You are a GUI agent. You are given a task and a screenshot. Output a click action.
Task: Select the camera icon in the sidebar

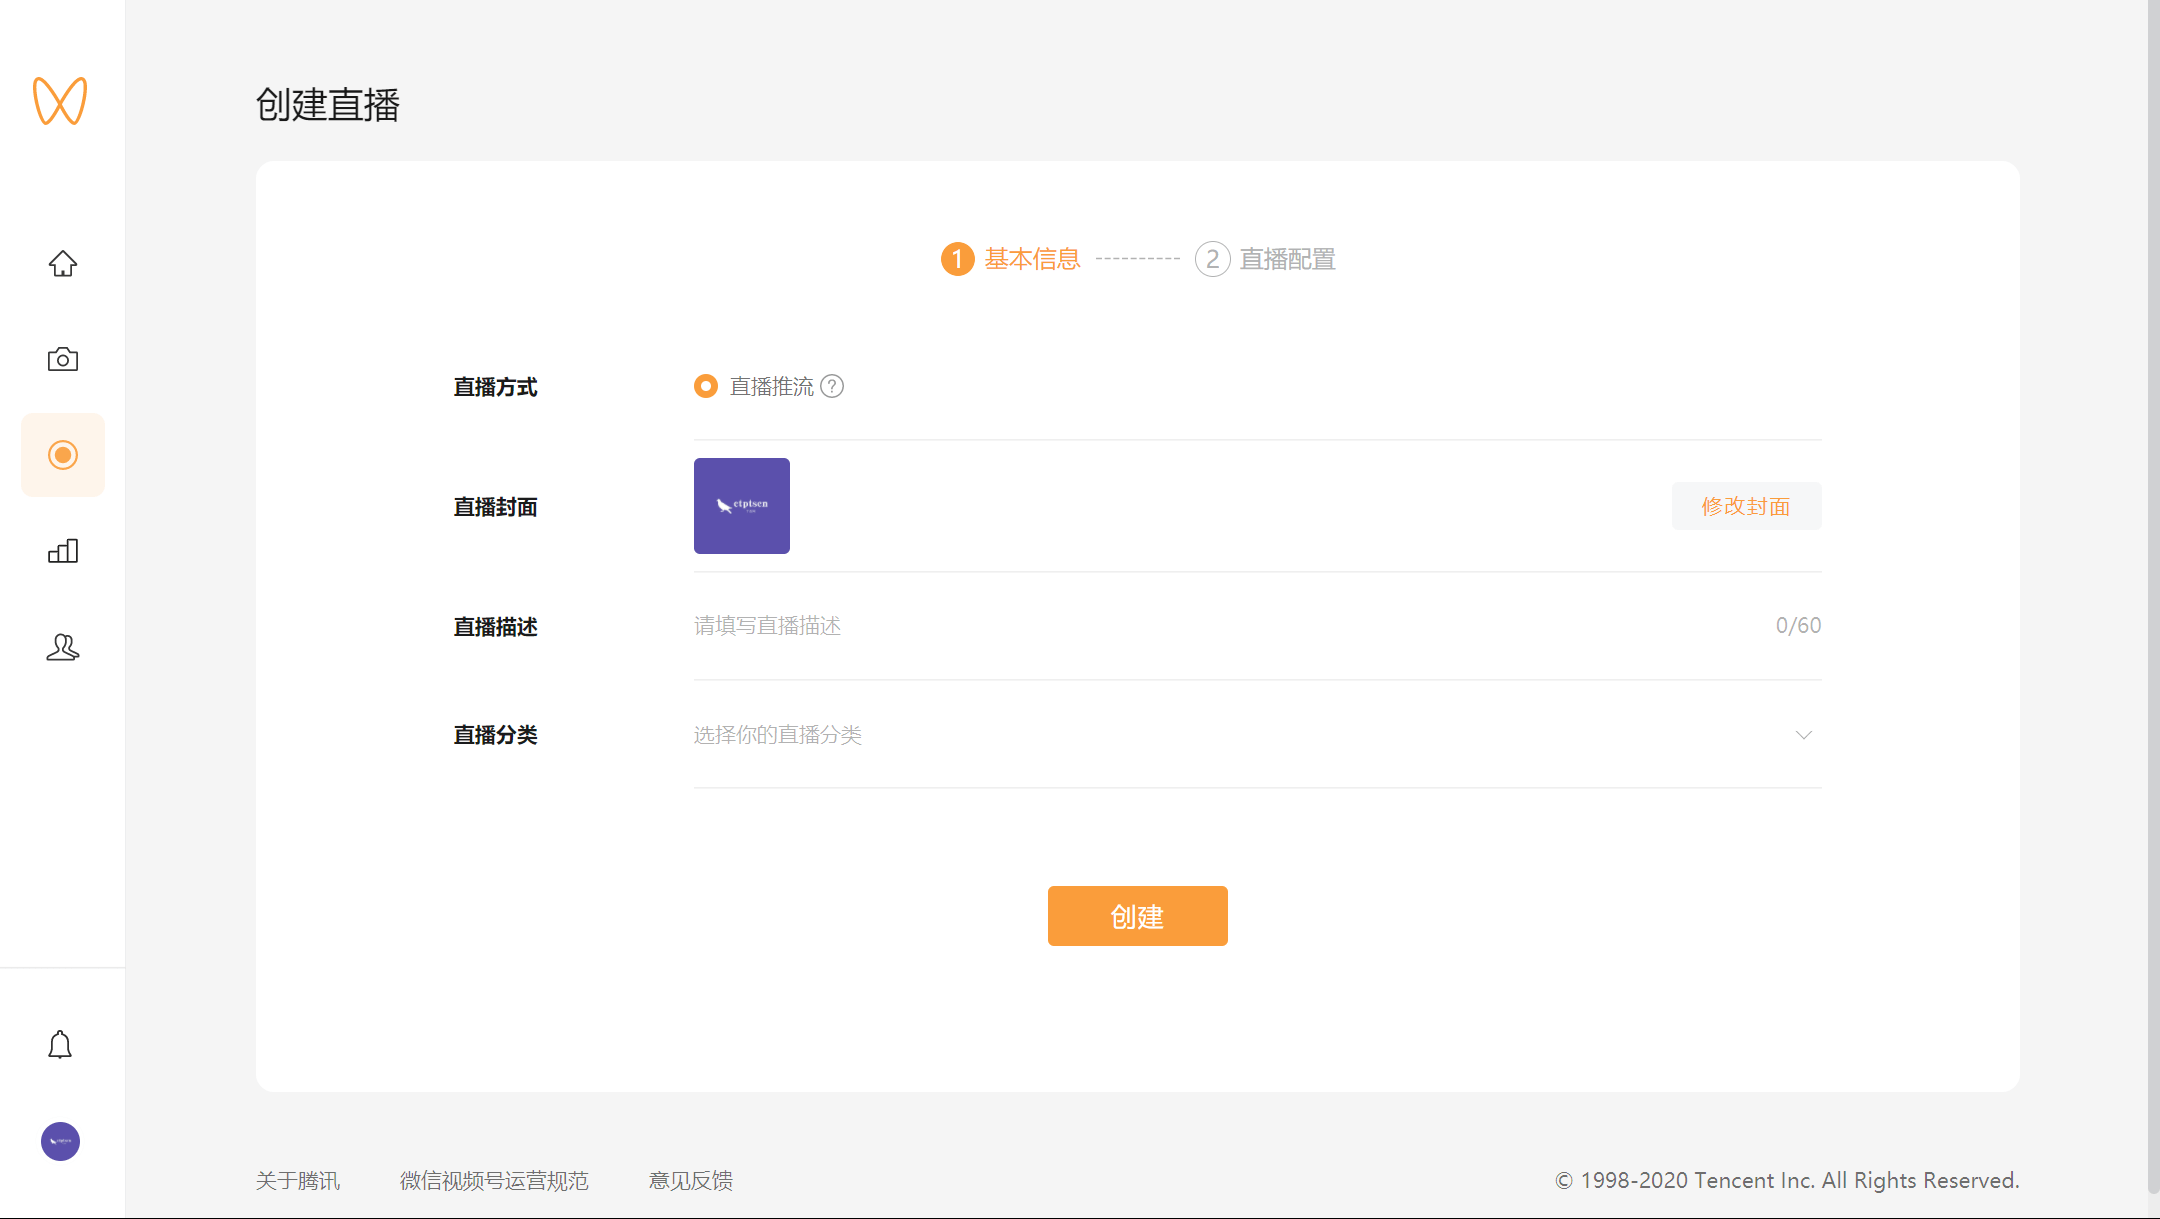click(62, 358)
